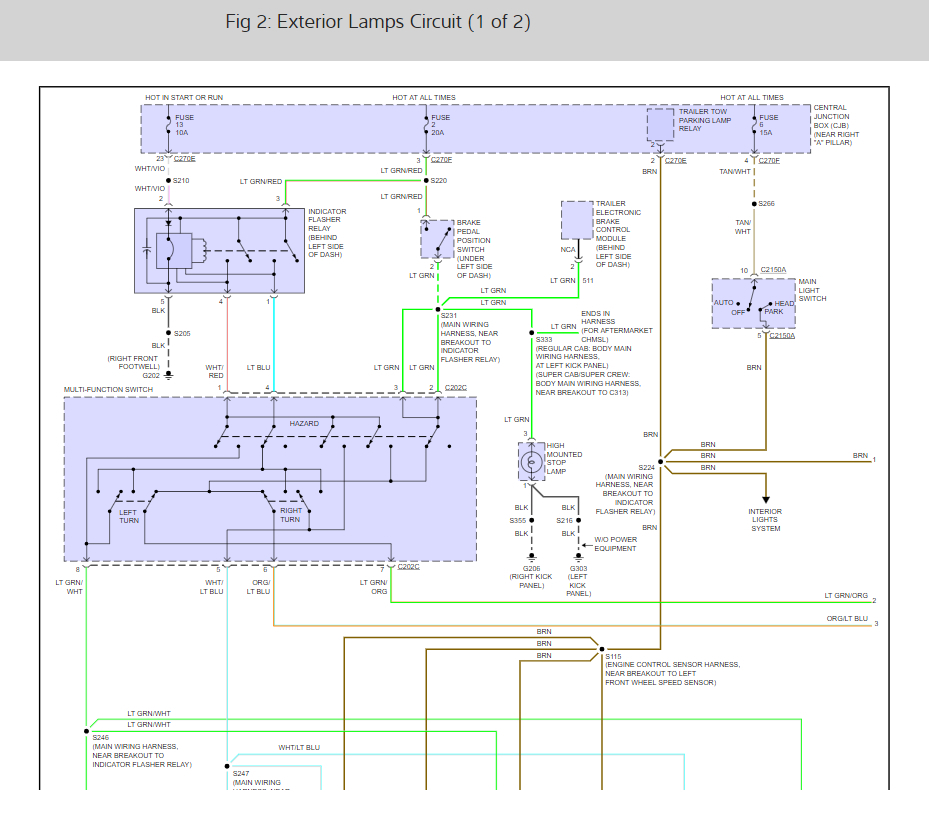Click the Brake Pedal Position Switch symbol

(x=437, y=239)
